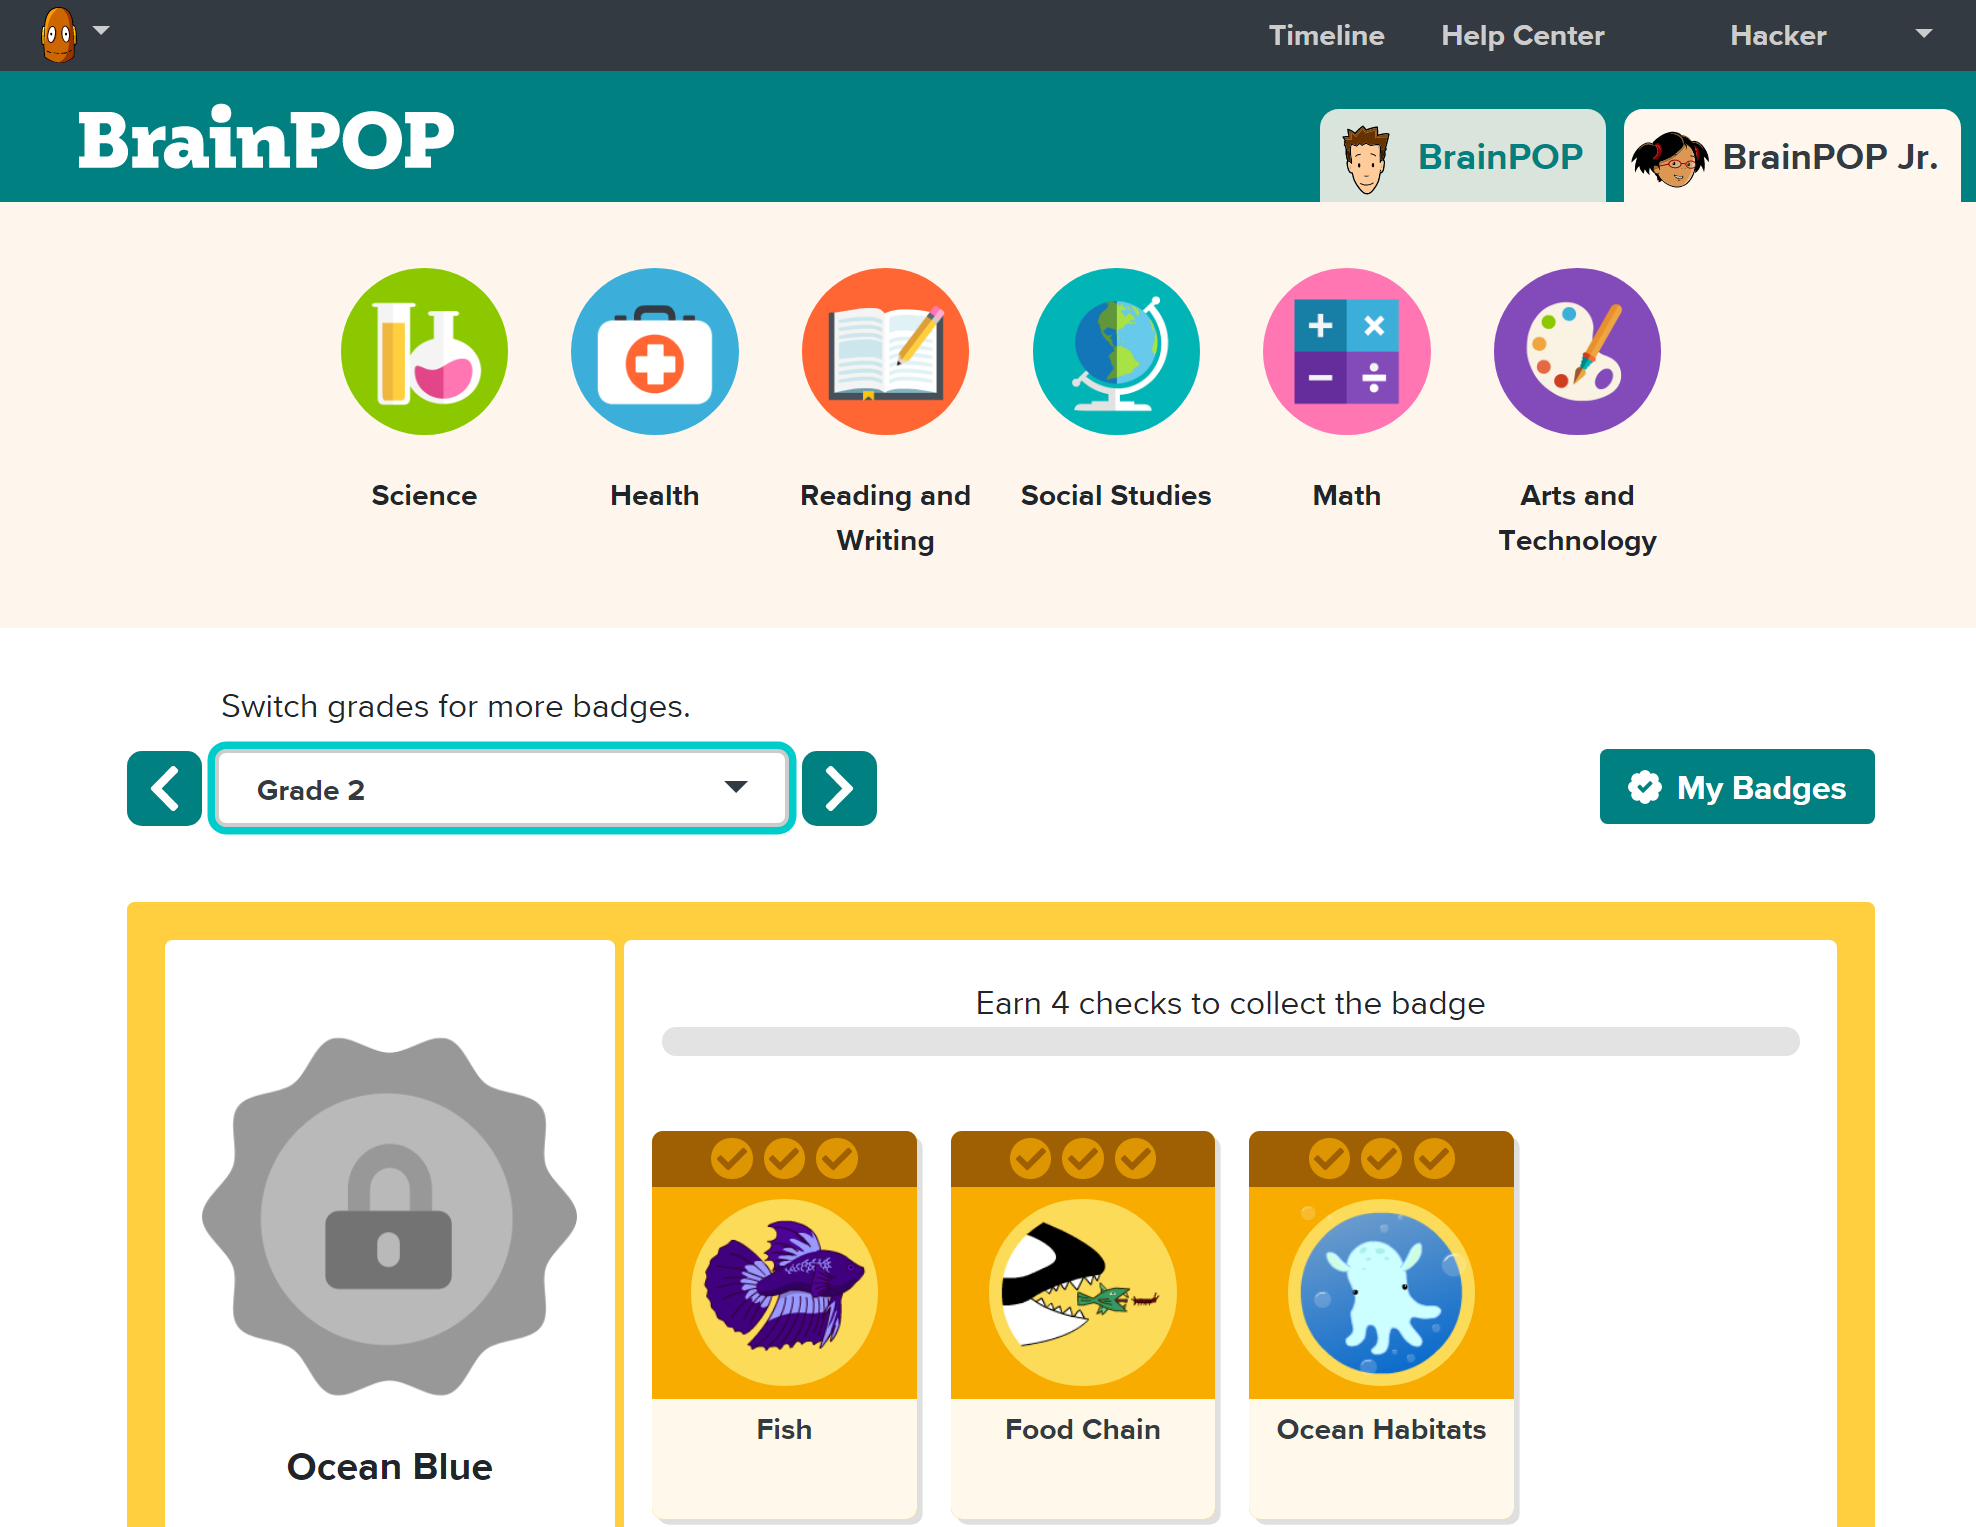The image size is (1976, 1527).
Task: Click third check mark on Fish card
Action: [x=837, y=1159]
